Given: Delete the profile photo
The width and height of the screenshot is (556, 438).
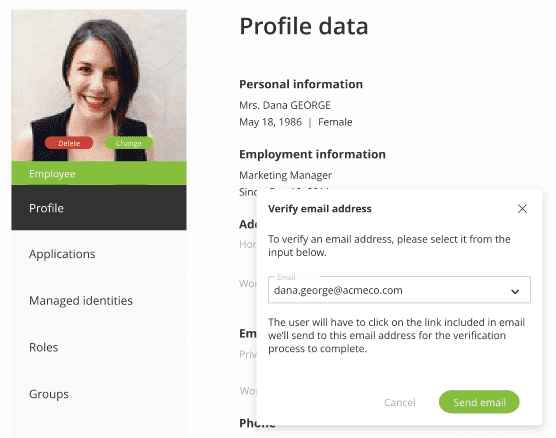Looking at the screenshot, I should click(x=69, y=143).
